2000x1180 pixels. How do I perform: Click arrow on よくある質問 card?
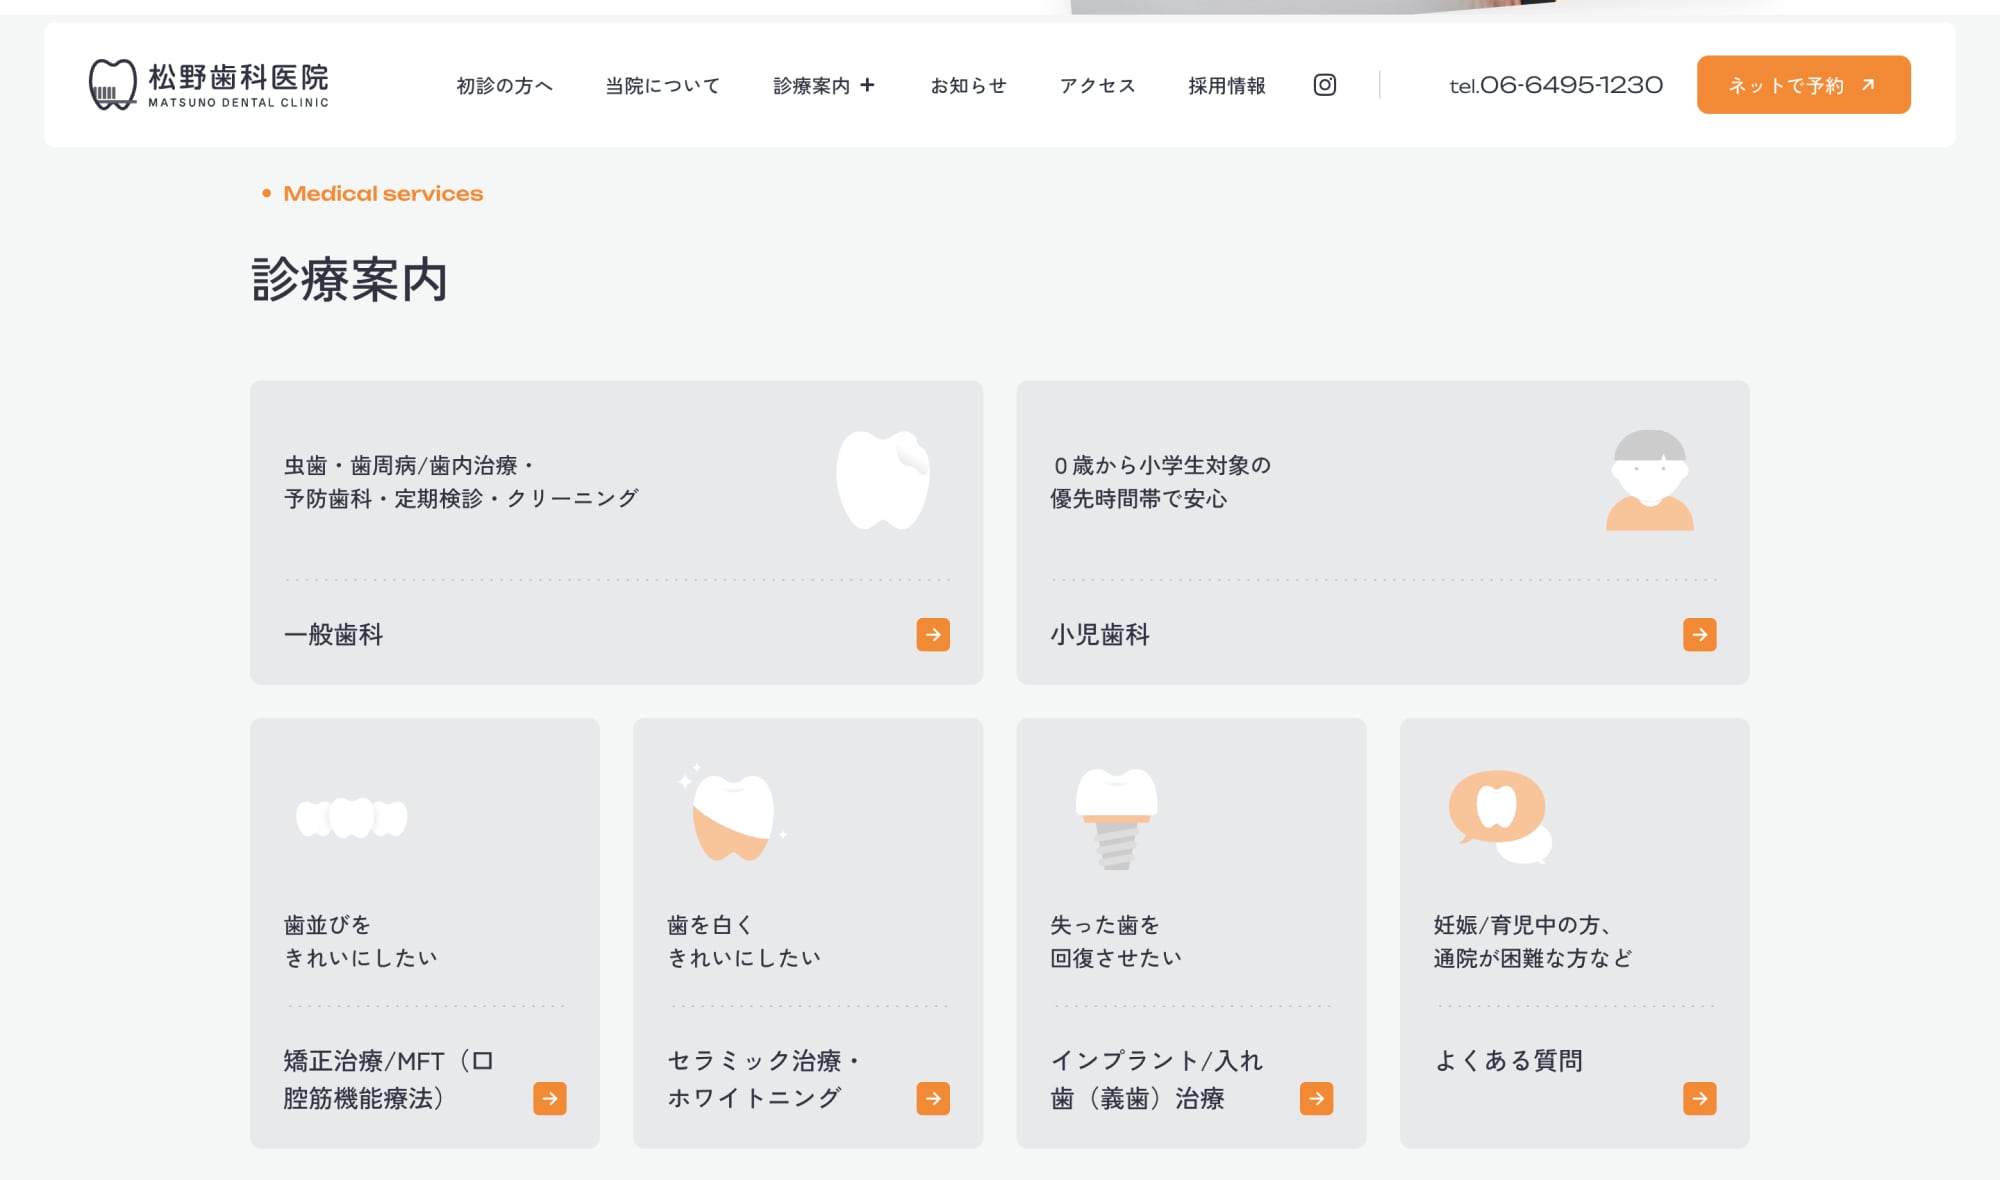[x=1699, y=1098]
